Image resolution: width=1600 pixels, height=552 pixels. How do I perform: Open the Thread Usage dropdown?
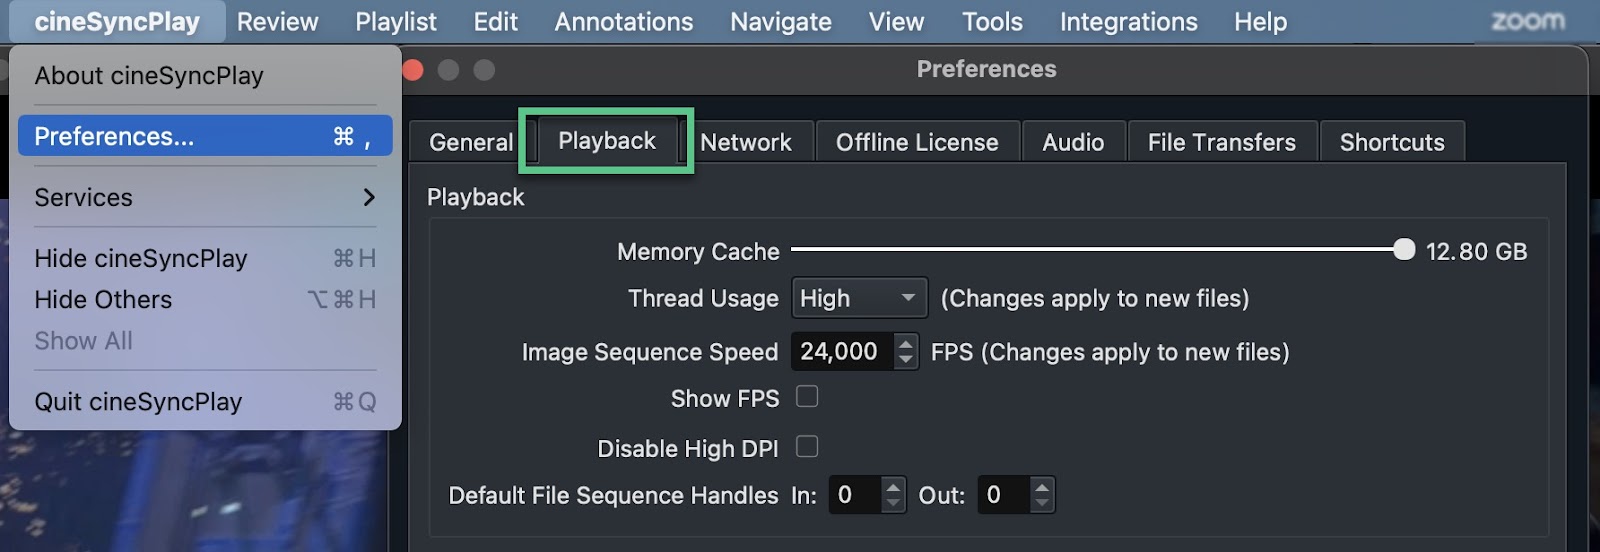[x=859, y=298]
